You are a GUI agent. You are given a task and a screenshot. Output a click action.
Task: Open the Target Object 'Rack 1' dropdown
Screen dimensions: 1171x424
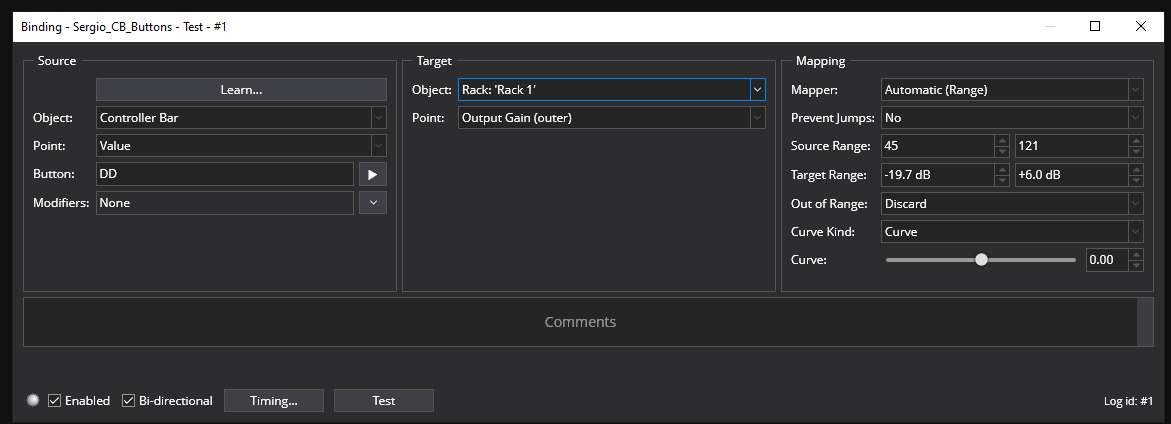point(757,90)
